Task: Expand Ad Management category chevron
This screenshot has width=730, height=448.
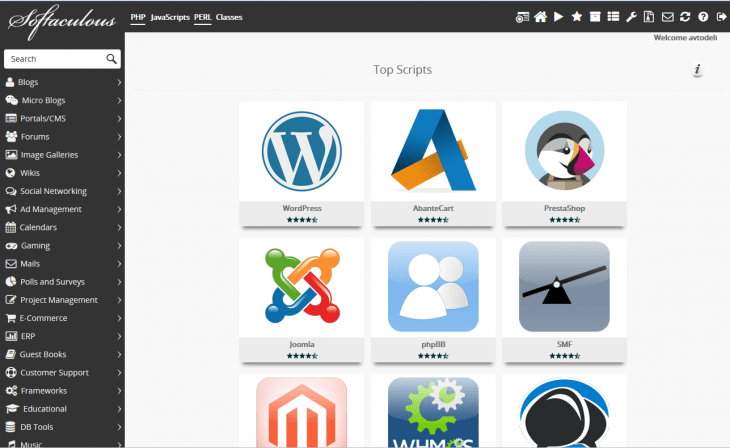Action: pos(119,210)
